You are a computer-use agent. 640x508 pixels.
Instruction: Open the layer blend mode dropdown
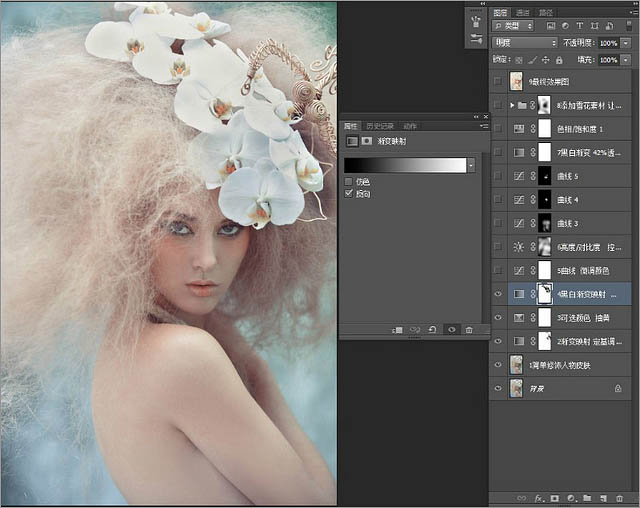[526, 43]
